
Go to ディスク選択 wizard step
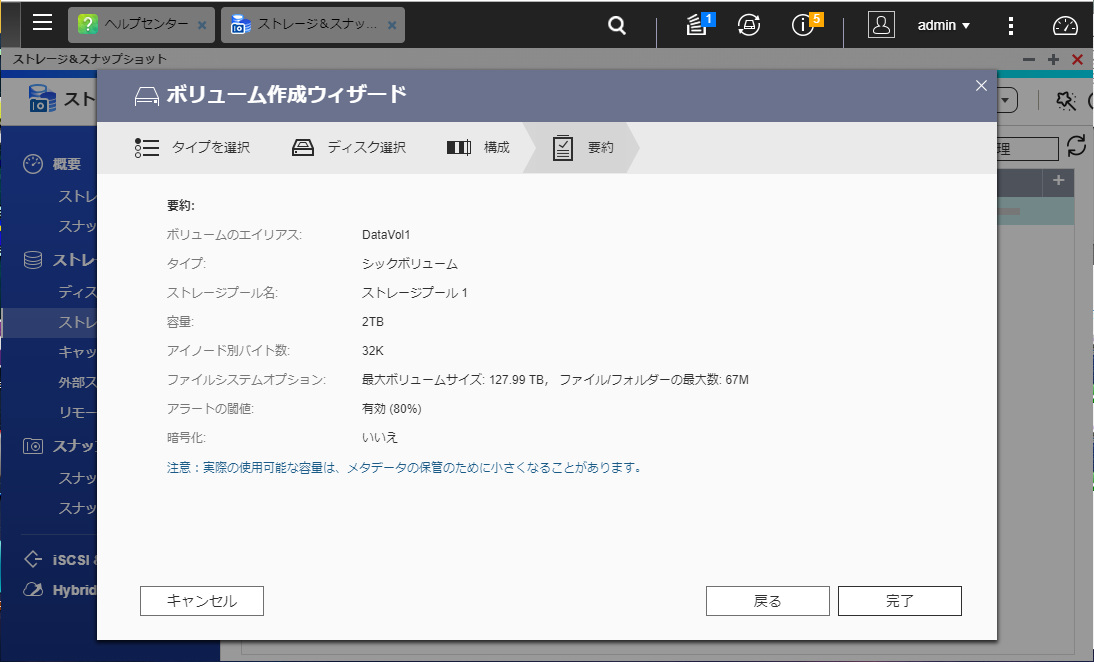point(349,147)
